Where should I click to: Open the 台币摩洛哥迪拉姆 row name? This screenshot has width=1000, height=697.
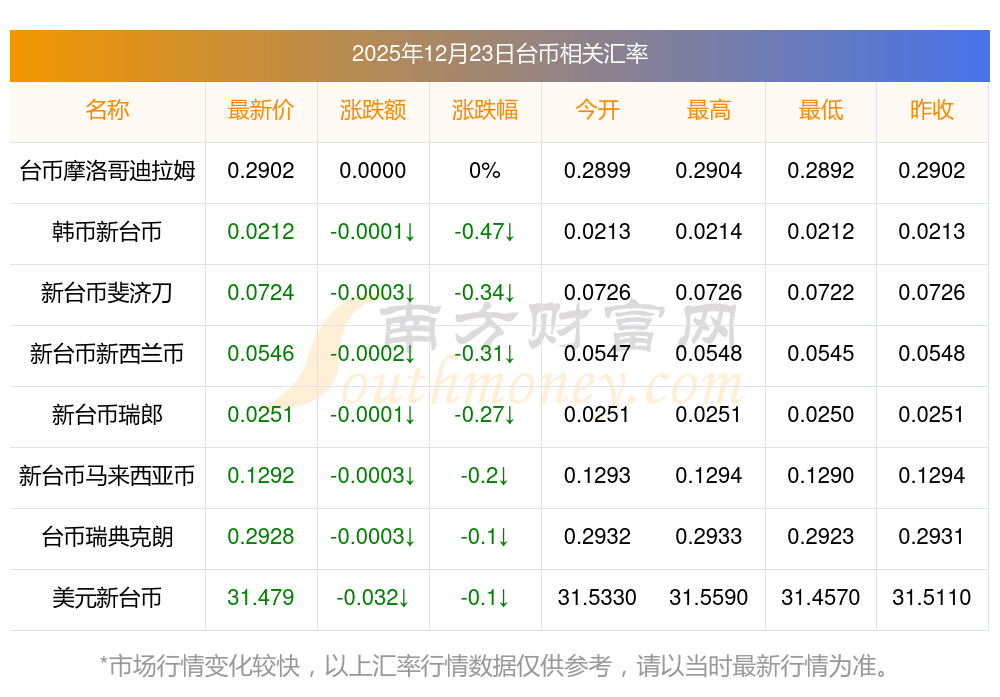(x=107, y=171)
